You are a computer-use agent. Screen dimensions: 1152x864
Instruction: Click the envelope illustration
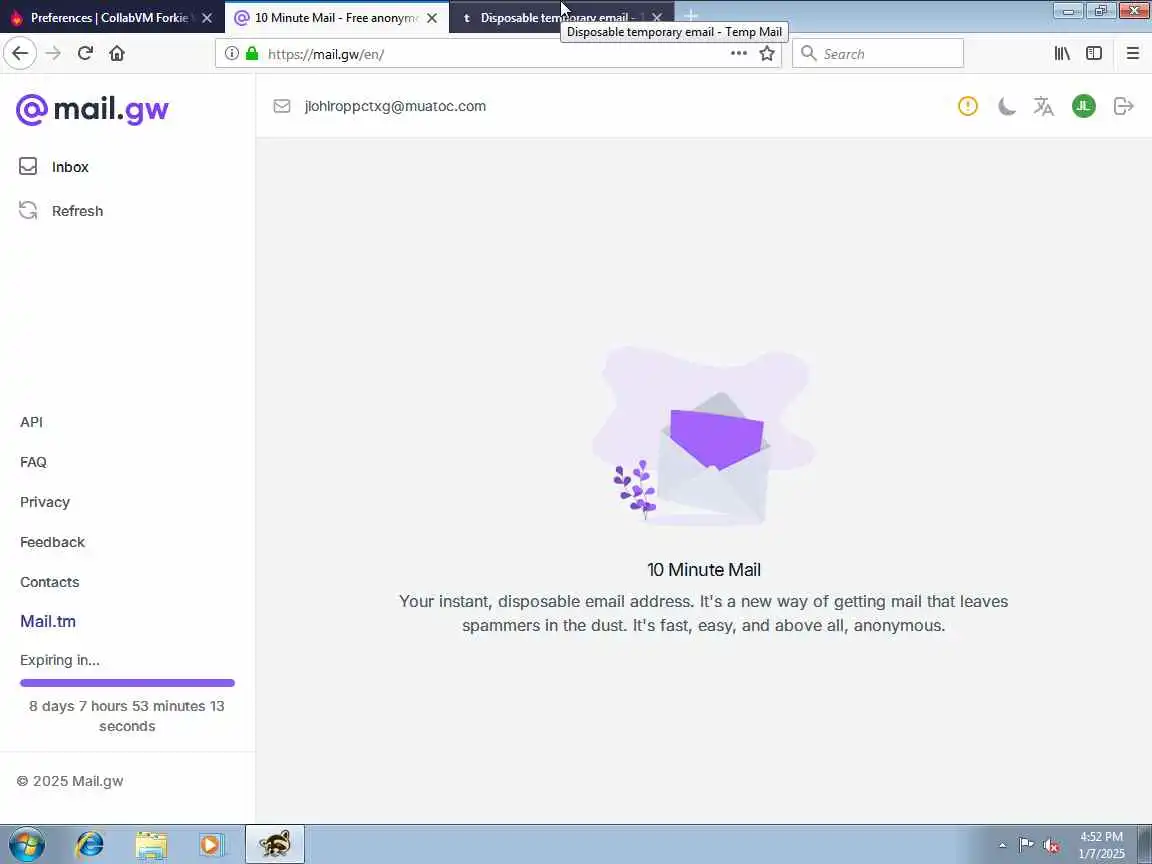pos(704,437)
